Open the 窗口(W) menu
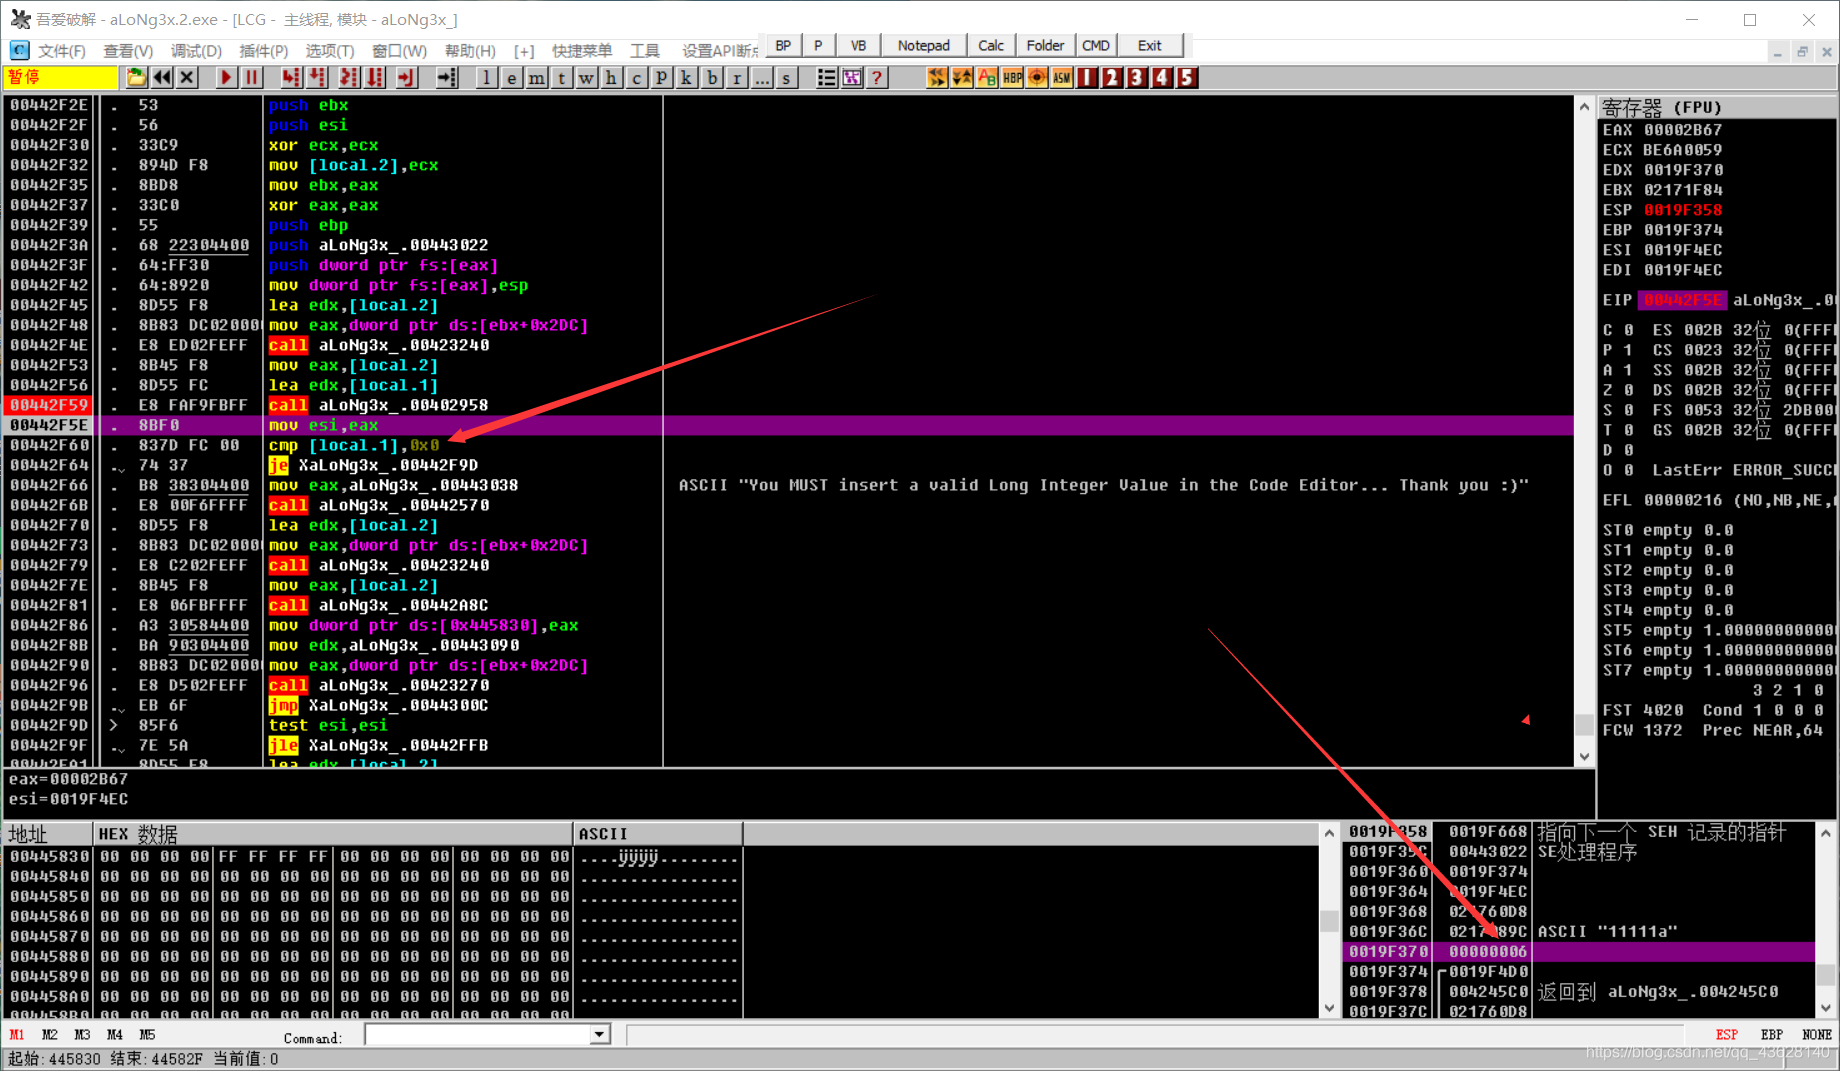This screenshot has width=1840, height=1071. 399,50
